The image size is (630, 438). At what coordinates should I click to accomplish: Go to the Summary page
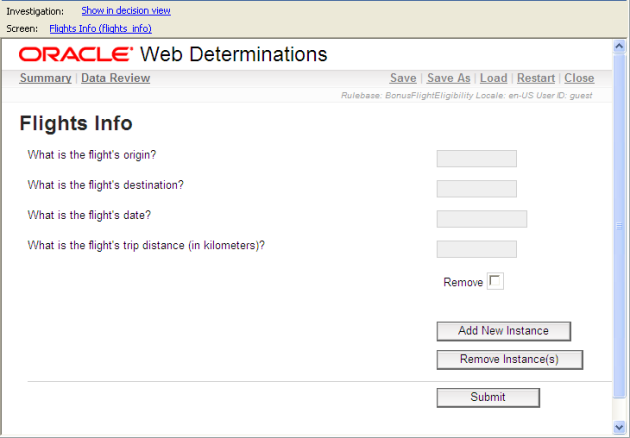pos(45,78)
